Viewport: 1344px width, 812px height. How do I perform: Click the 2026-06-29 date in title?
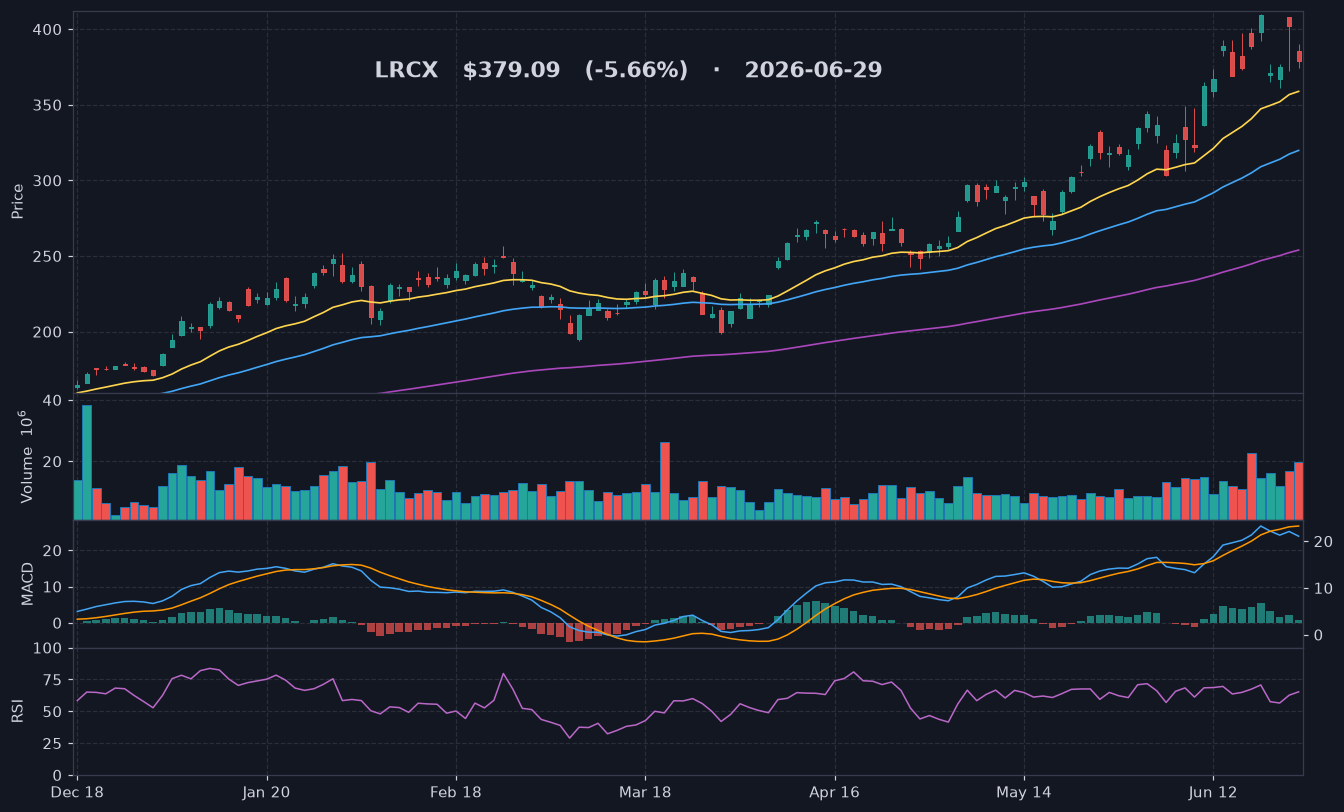point(813,71)
